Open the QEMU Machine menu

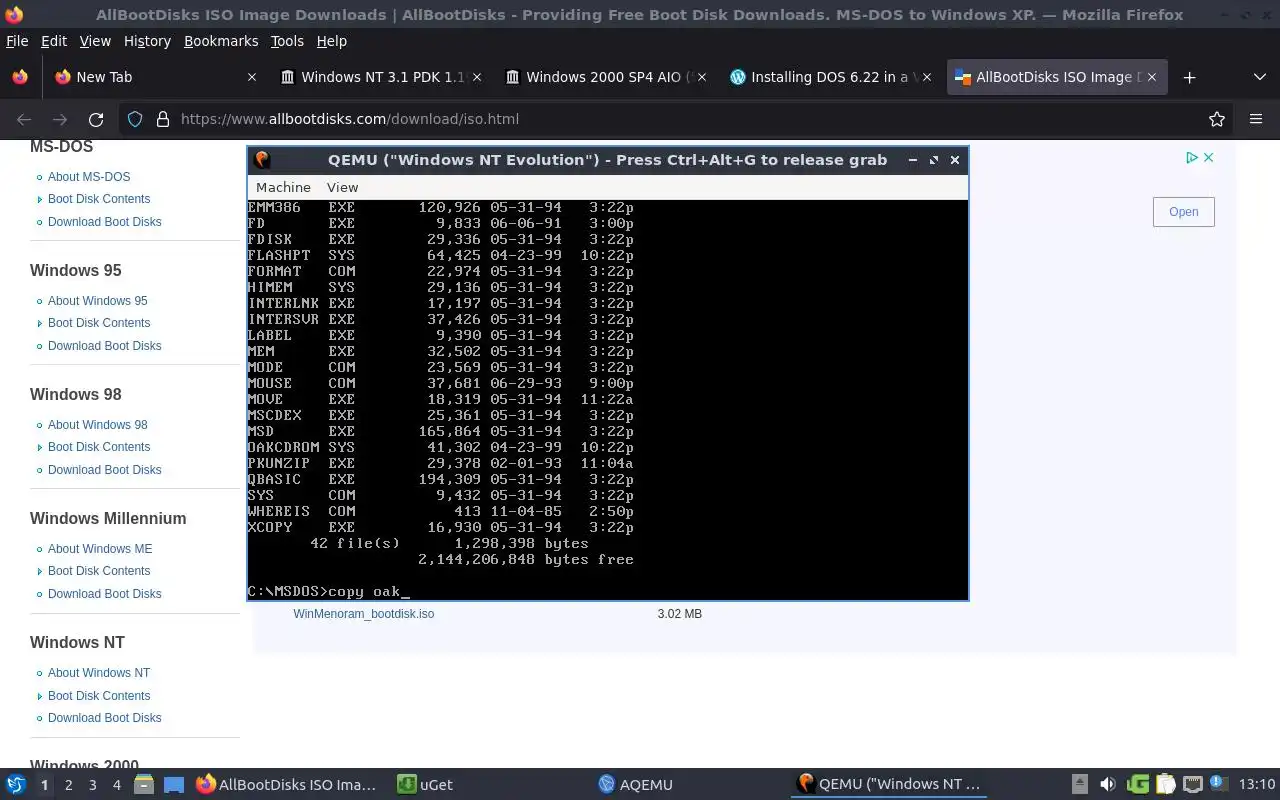point(283,187)
